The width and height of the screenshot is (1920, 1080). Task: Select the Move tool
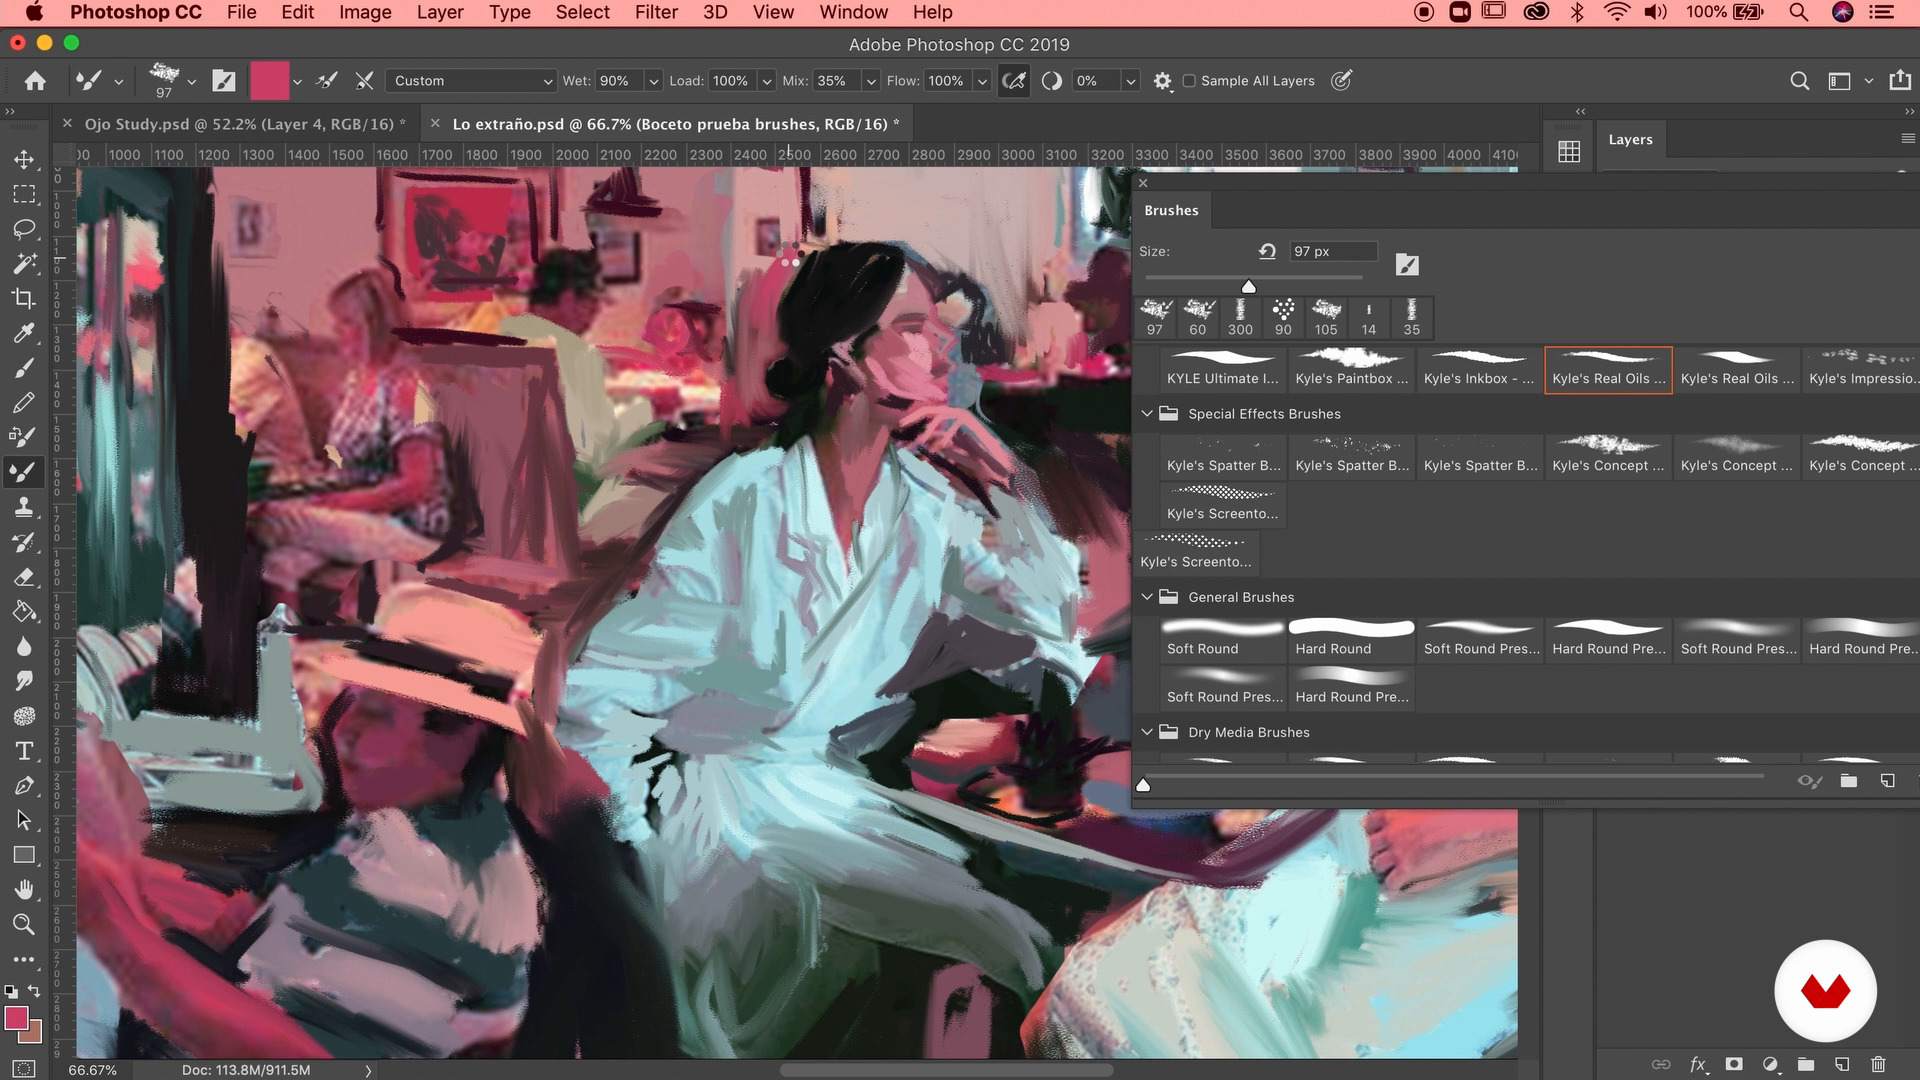pyautogui.click(x=24, y=159)
